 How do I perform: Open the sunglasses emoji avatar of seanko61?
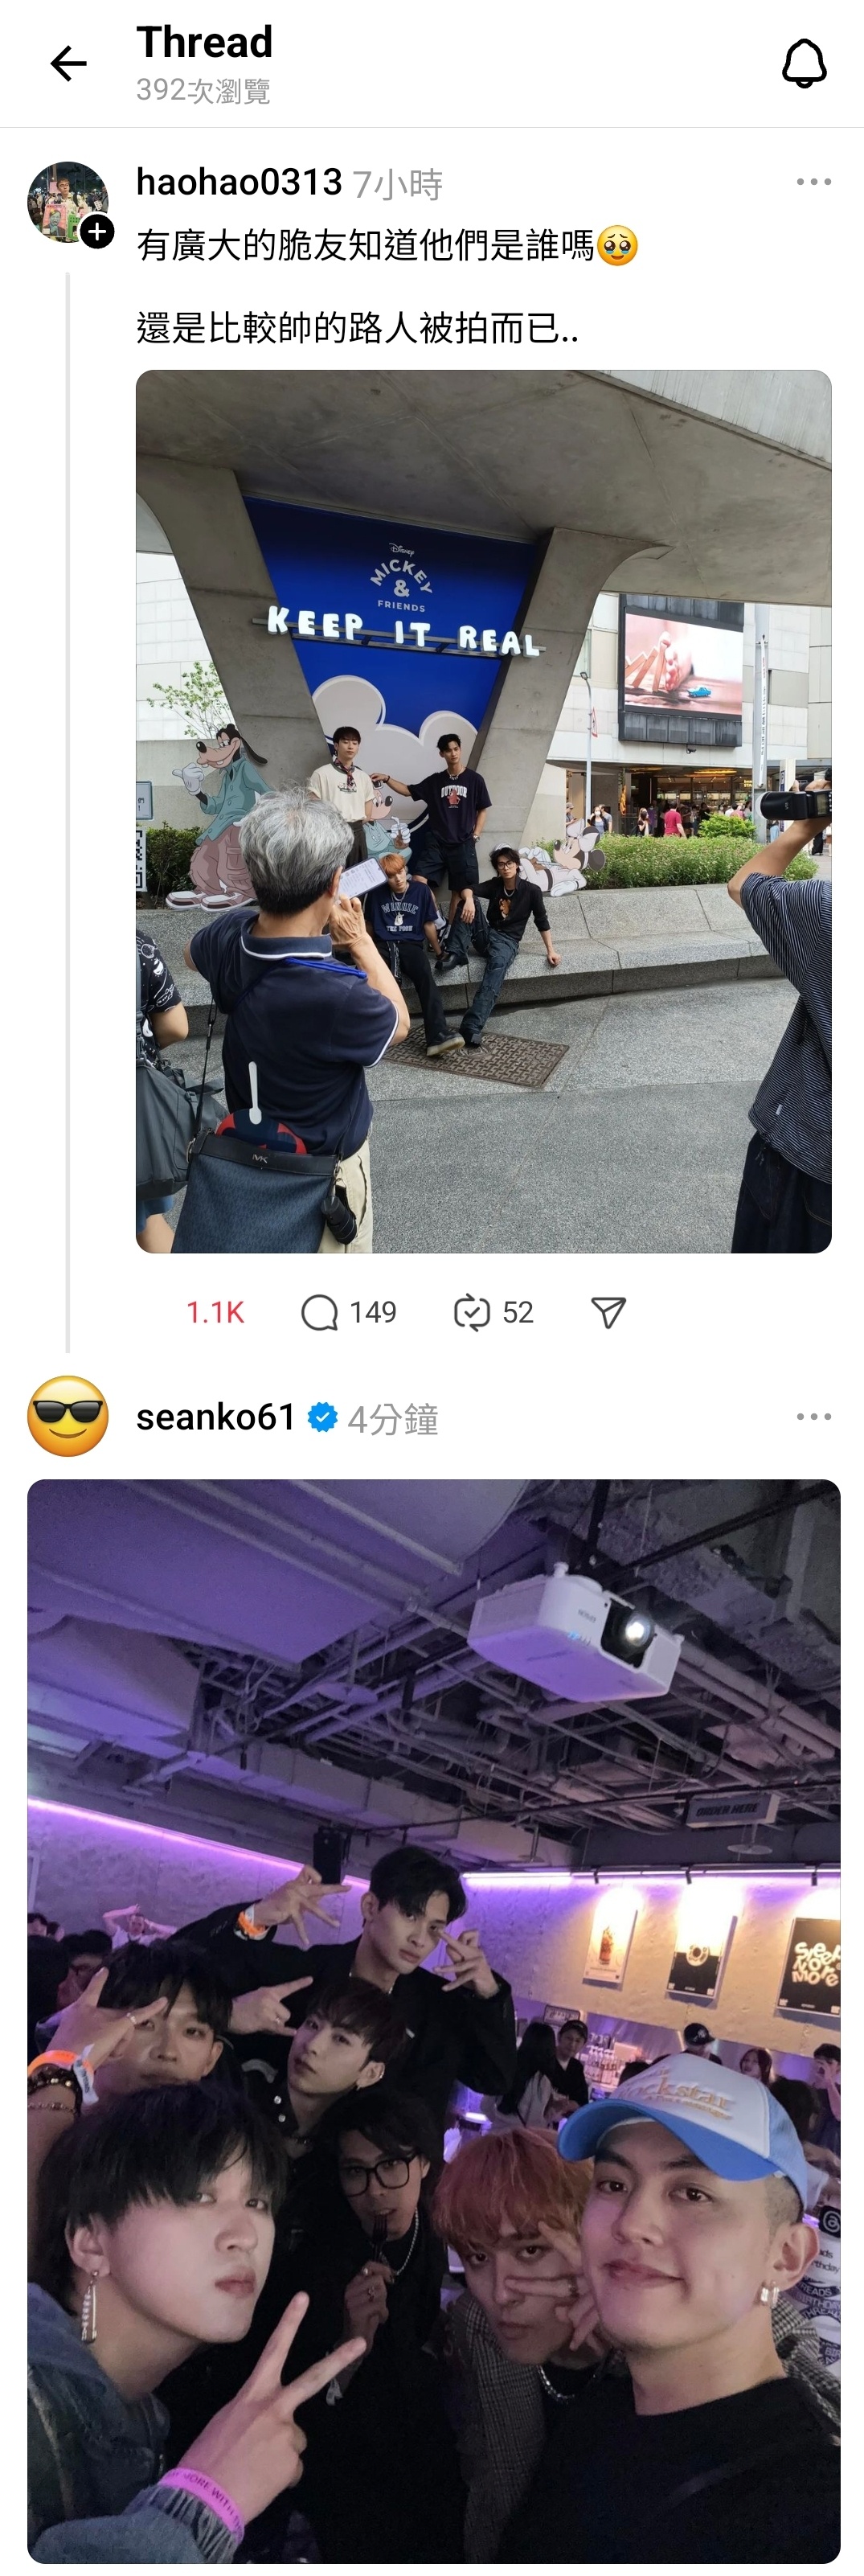pyautogui.click(x=68, y=1416)
